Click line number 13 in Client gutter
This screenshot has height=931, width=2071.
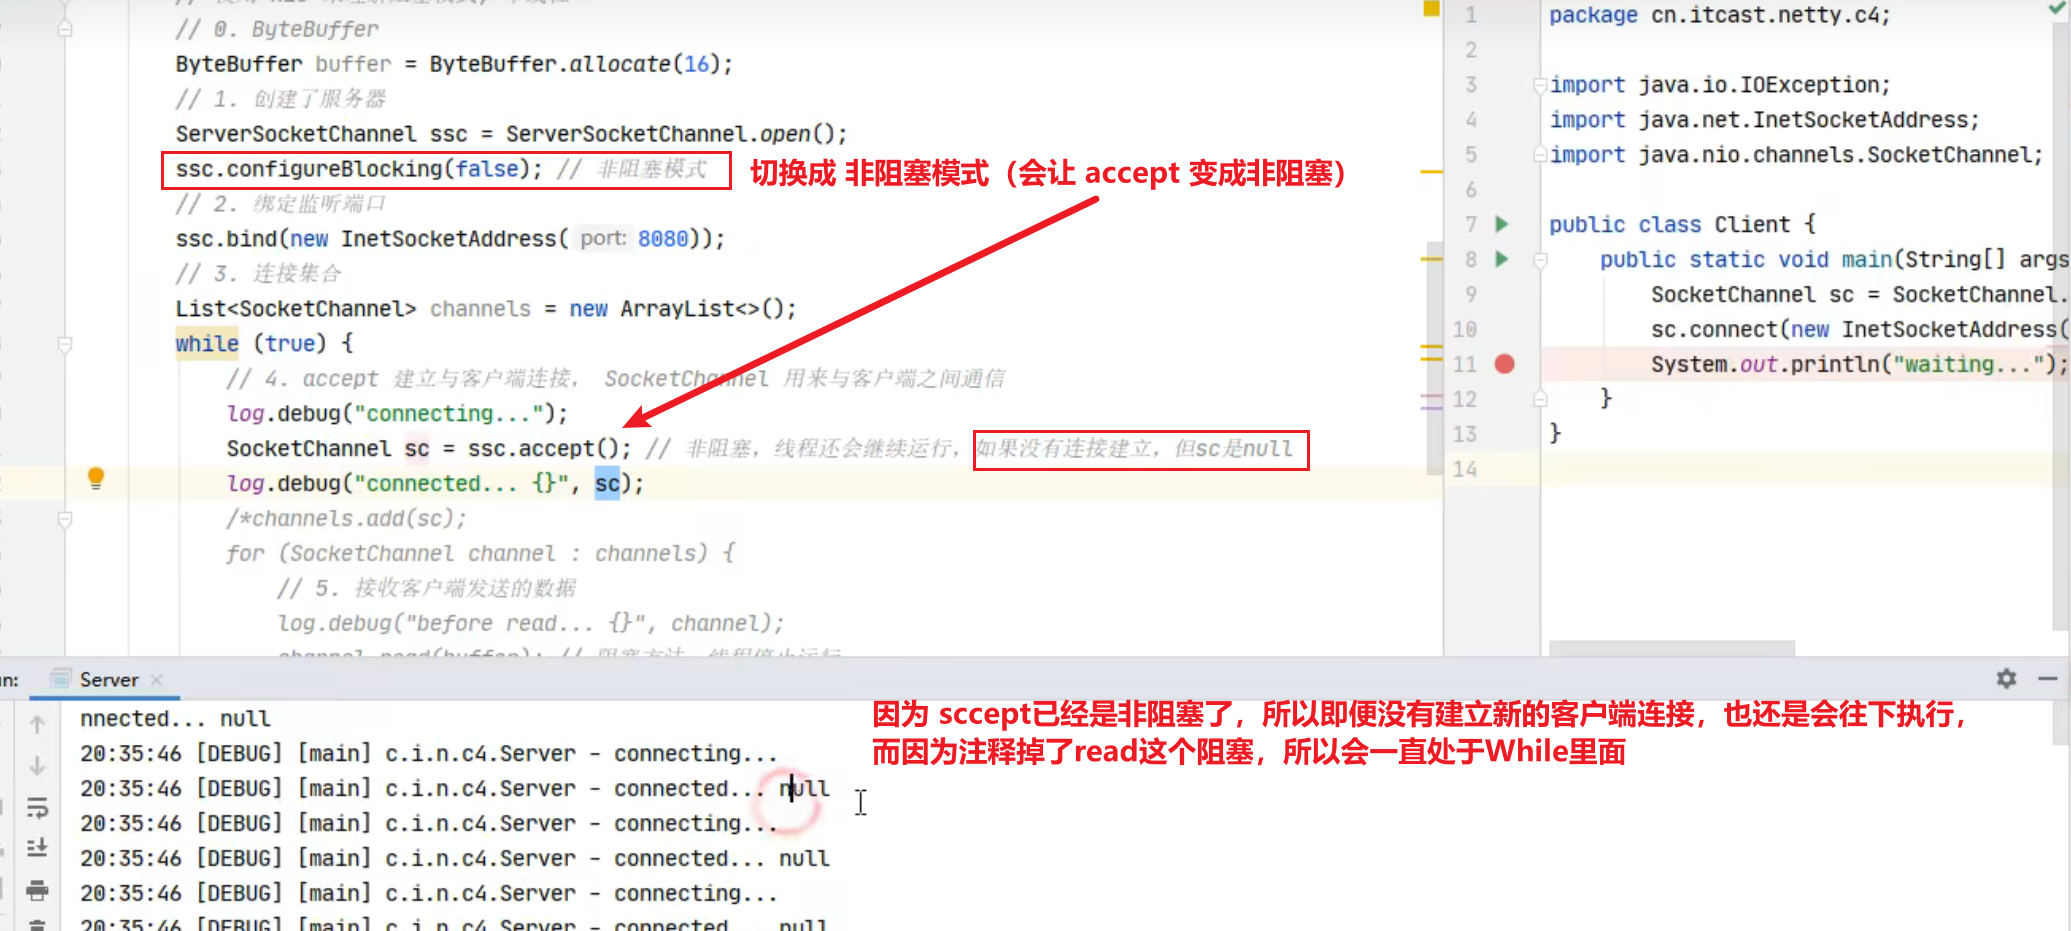click(1465, 434)
